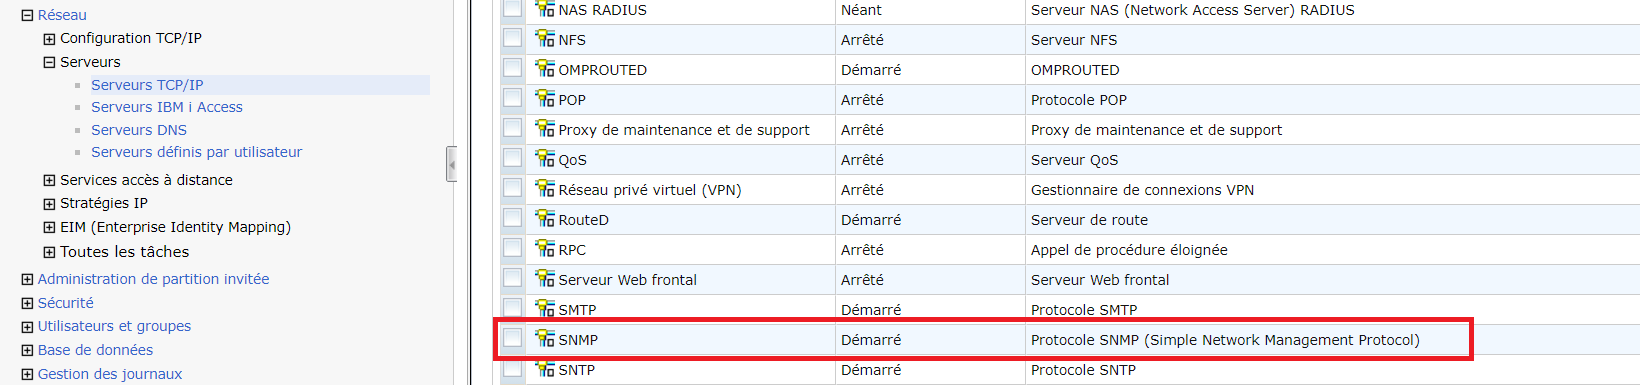Viewport: 1640px width, 385px height.
Task: Tick the checkbox for the NFS row
Action: point(512,38)
